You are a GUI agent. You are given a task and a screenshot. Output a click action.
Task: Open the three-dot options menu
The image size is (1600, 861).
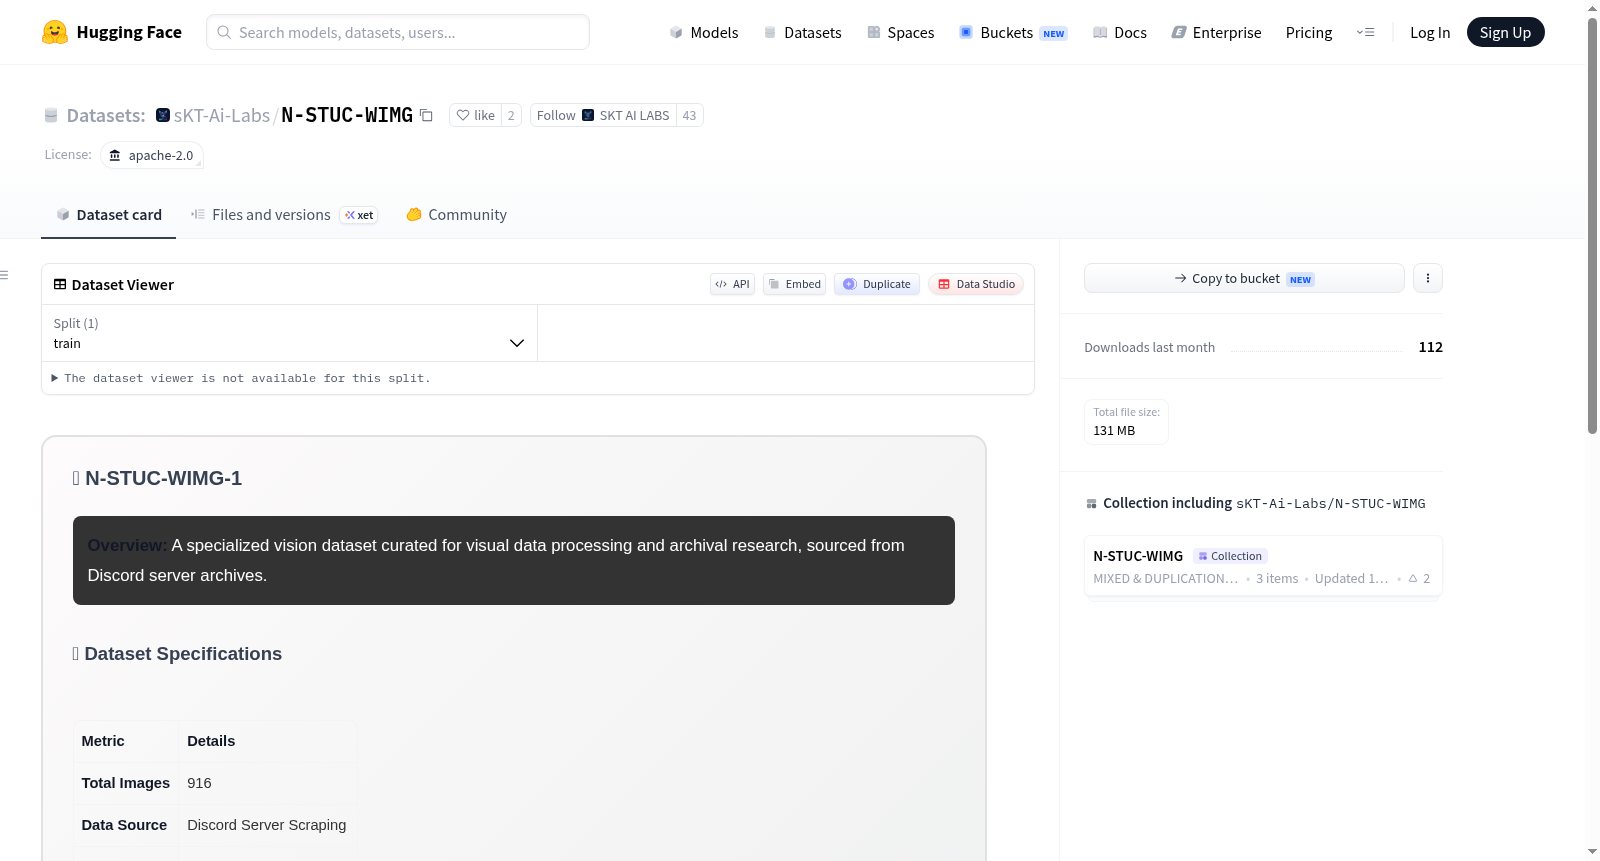(x=1428, y=278)
